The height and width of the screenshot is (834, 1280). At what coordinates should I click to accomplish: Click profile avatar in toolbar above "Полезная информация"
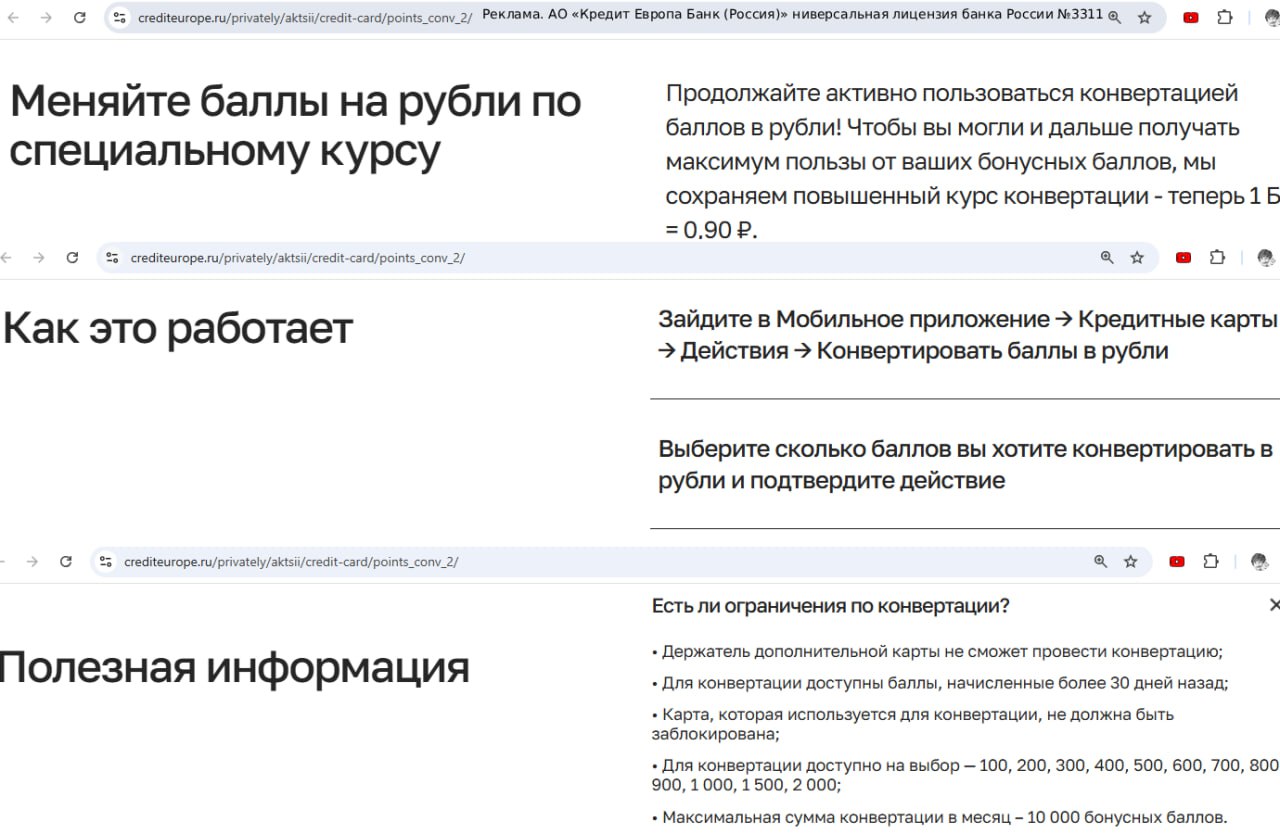(x=1259, y=562)
